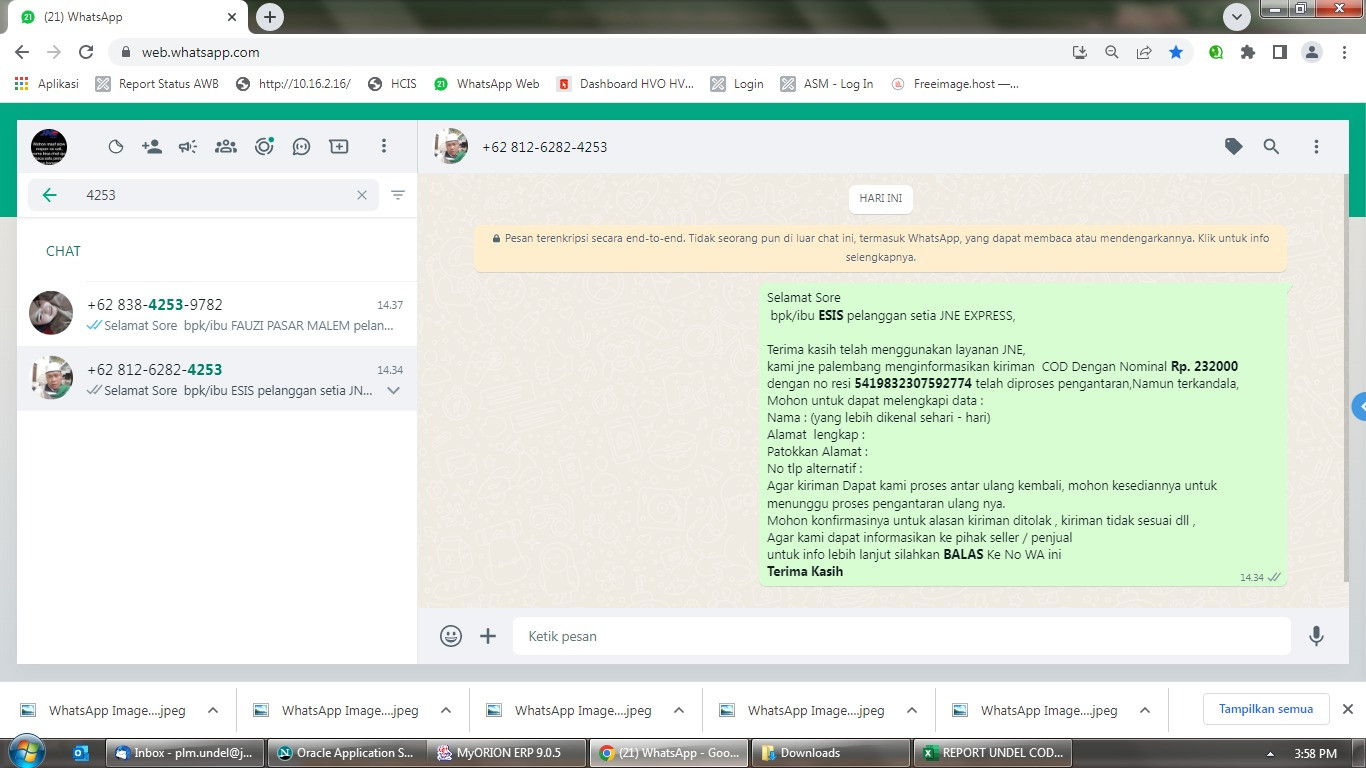
Task: Open the Oracle Application taskbar button
Action: click(x=346, y=753)
